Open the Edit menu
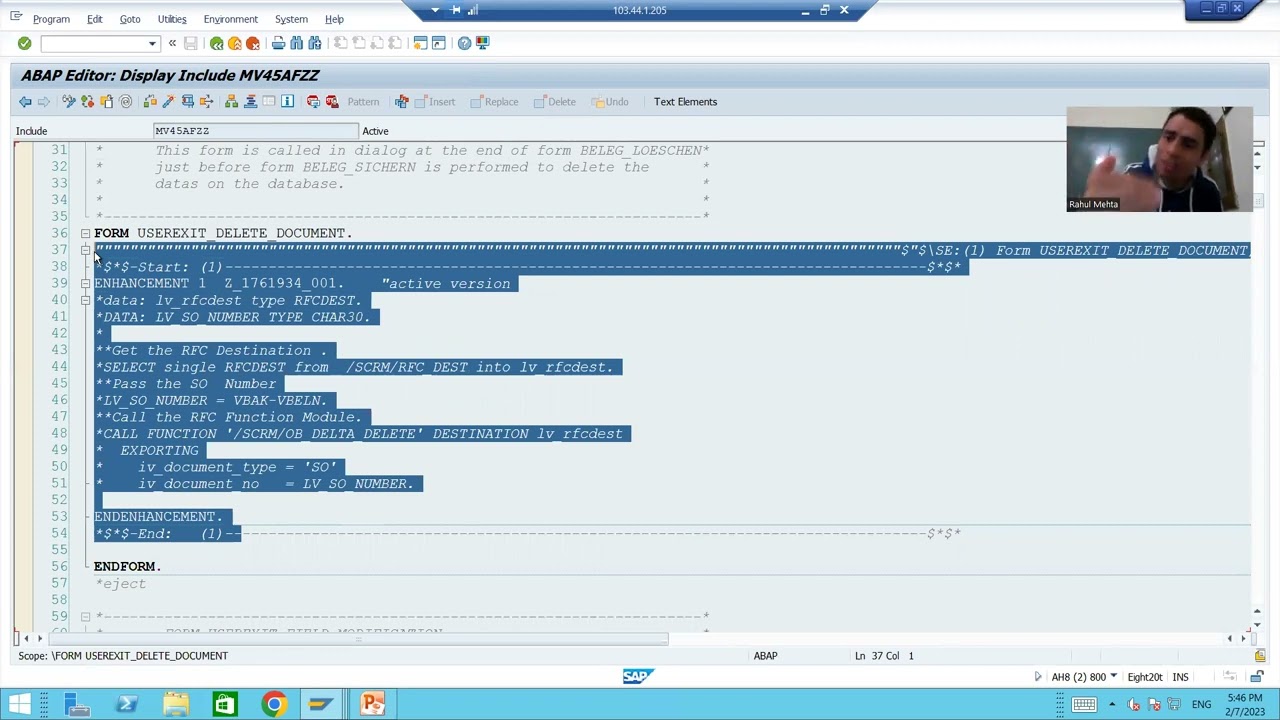The height and width of the screenshot is (720, 1280). click(94, 19)
